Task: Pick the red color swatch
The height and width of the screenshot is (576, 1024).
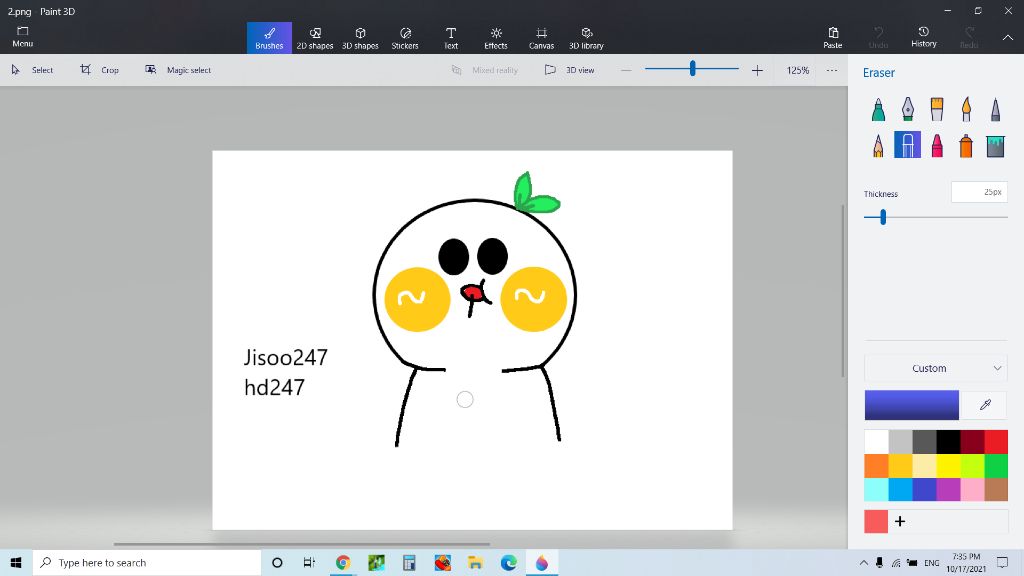Action: (x=996, y=441)
